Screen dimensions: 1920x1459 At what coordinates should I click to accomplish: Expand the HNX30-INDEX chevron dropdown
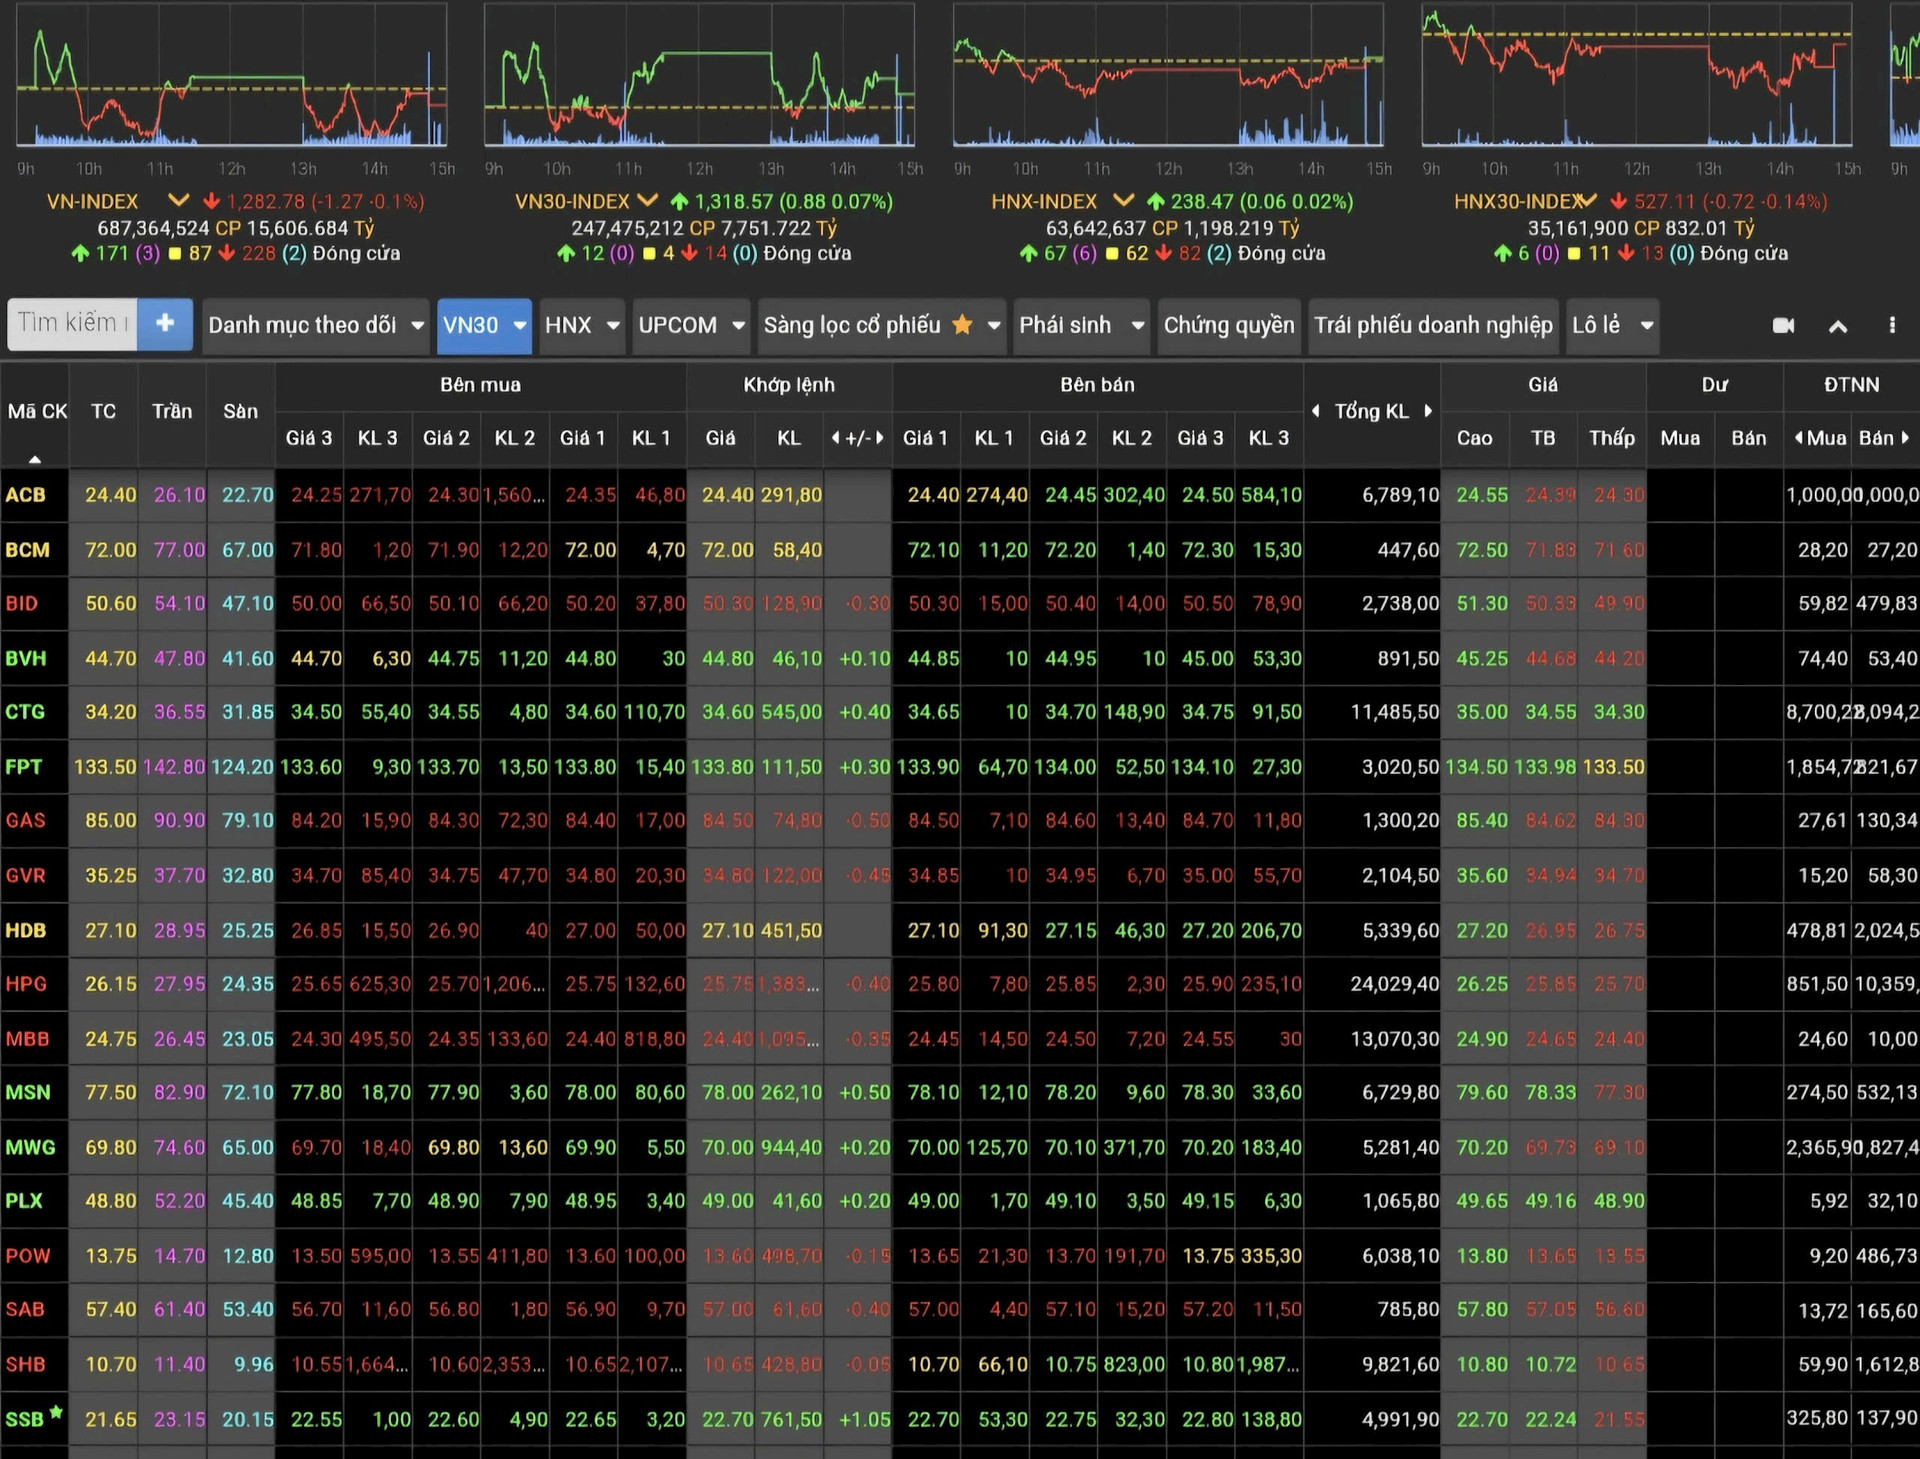click(x=1588, y=201)
